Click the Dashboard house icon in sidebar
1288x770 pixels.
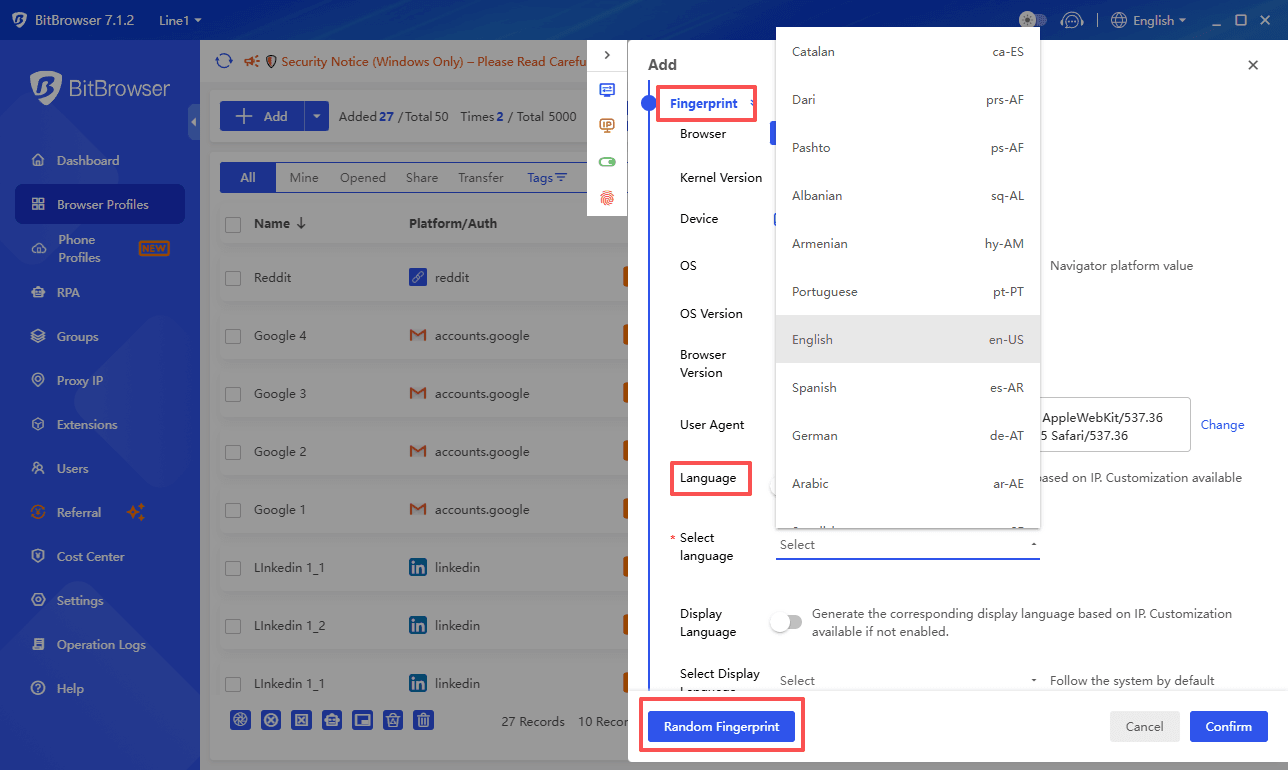[x=38, y=160]
